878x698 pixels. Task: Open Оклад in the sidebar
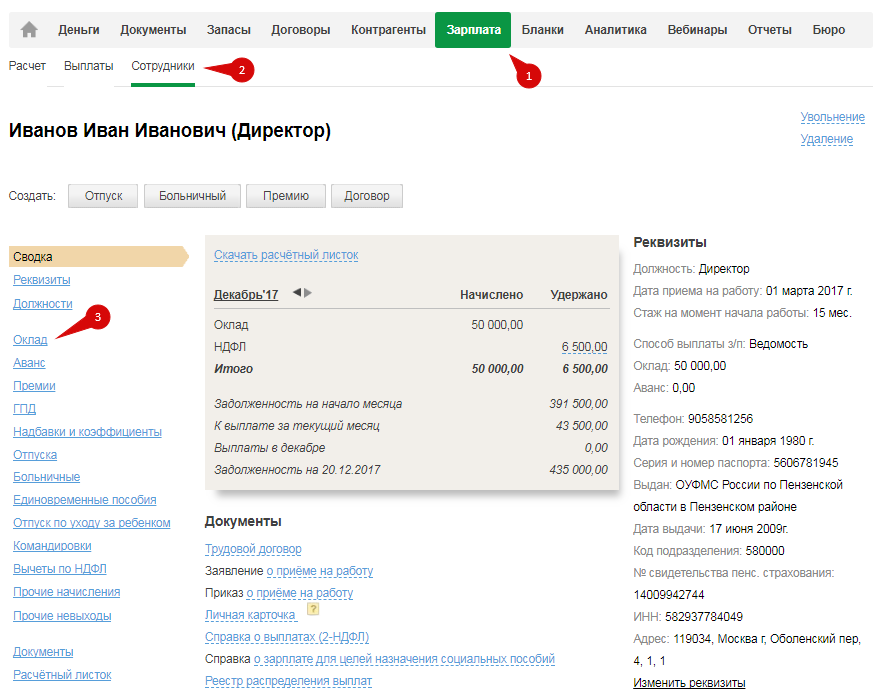(30, 340)
